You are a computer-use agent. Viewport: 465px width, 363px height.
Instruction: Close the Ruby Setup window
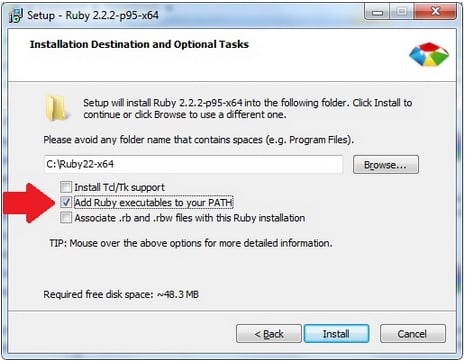click(x=435, y=12)
